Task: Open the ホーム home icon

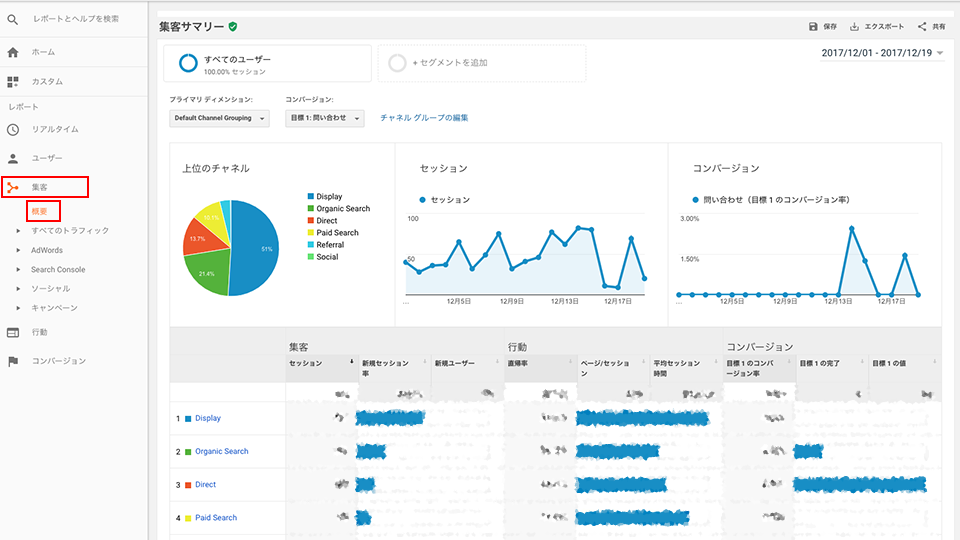Action: click(13, 53)
